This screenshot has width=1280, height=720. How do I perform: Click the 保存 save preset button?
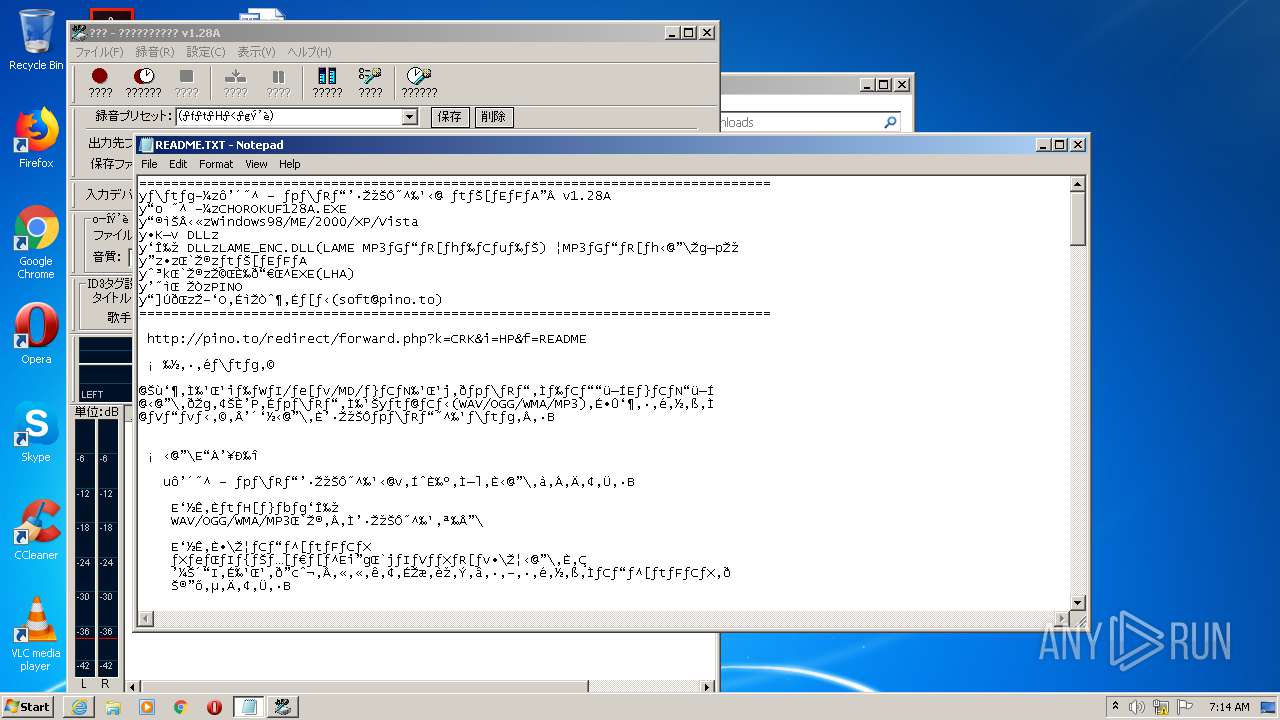tap(450, 117)
